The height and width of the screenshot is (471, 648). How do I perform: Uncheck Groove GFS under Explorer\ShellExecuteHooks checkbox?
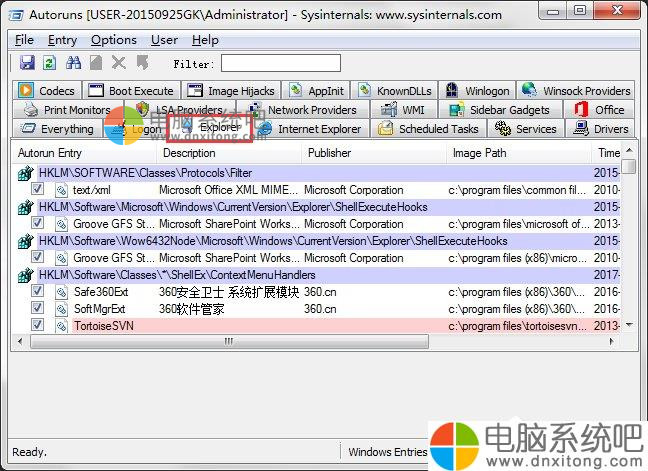[x=38, y=223]
